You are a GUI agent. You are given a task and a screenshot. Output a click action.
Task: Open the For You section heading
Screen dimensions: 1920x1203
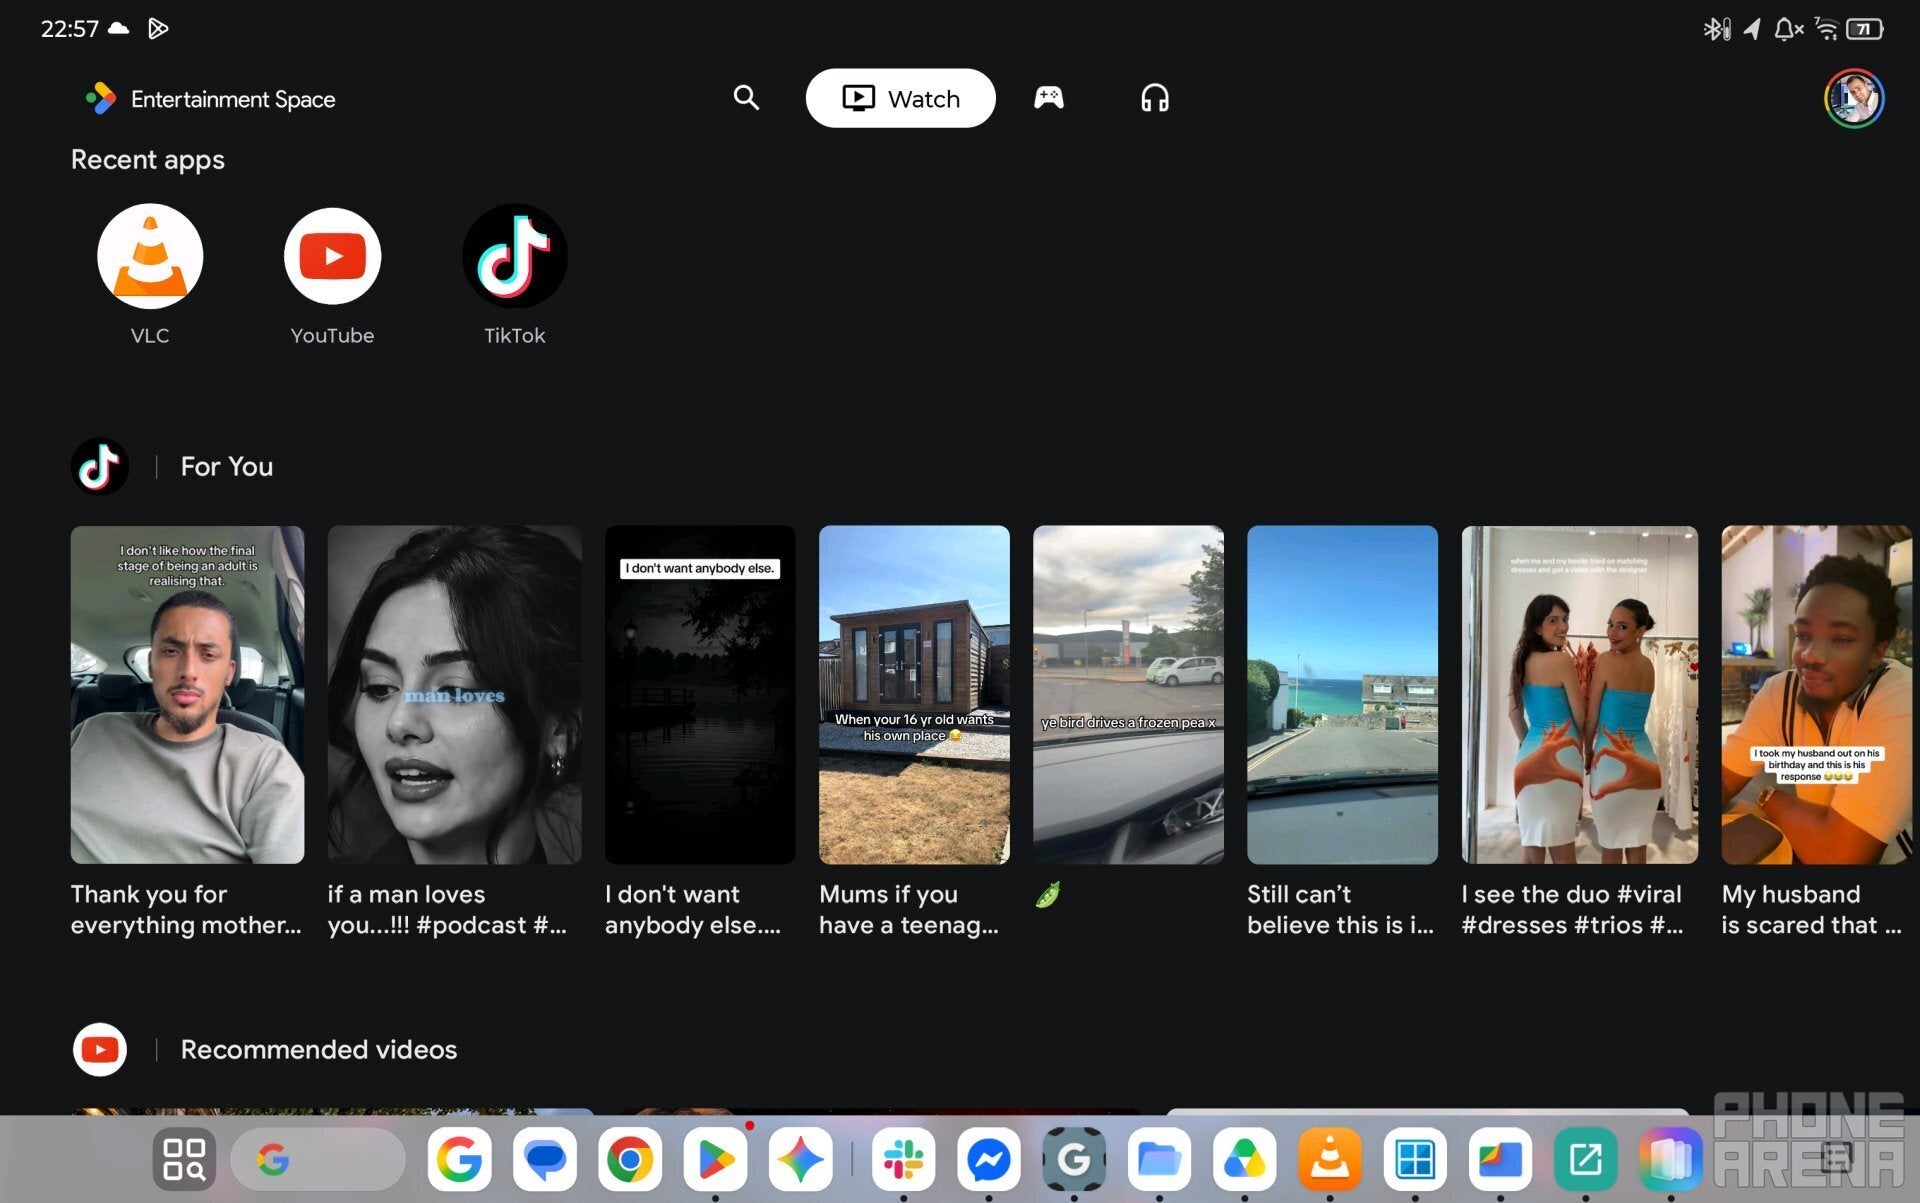click(226, 466)
